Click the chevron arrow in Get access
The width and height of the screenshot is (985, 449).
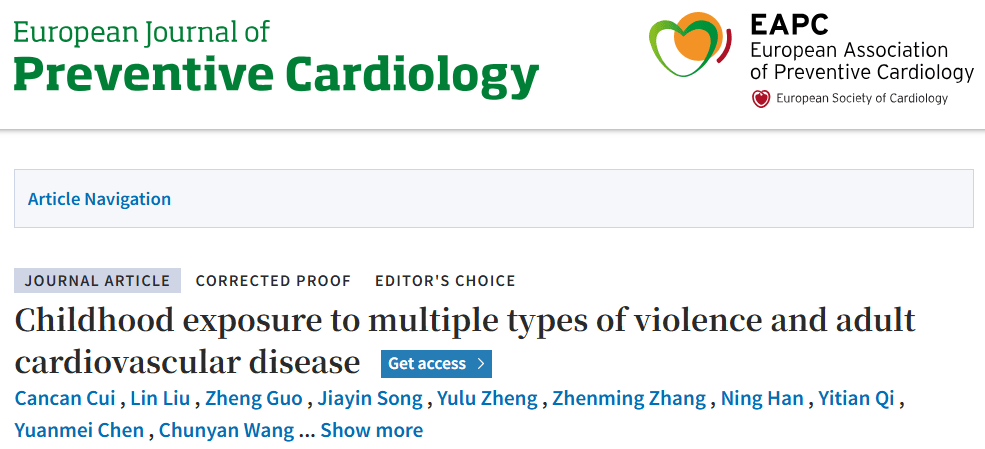click(x=481, y=364)
